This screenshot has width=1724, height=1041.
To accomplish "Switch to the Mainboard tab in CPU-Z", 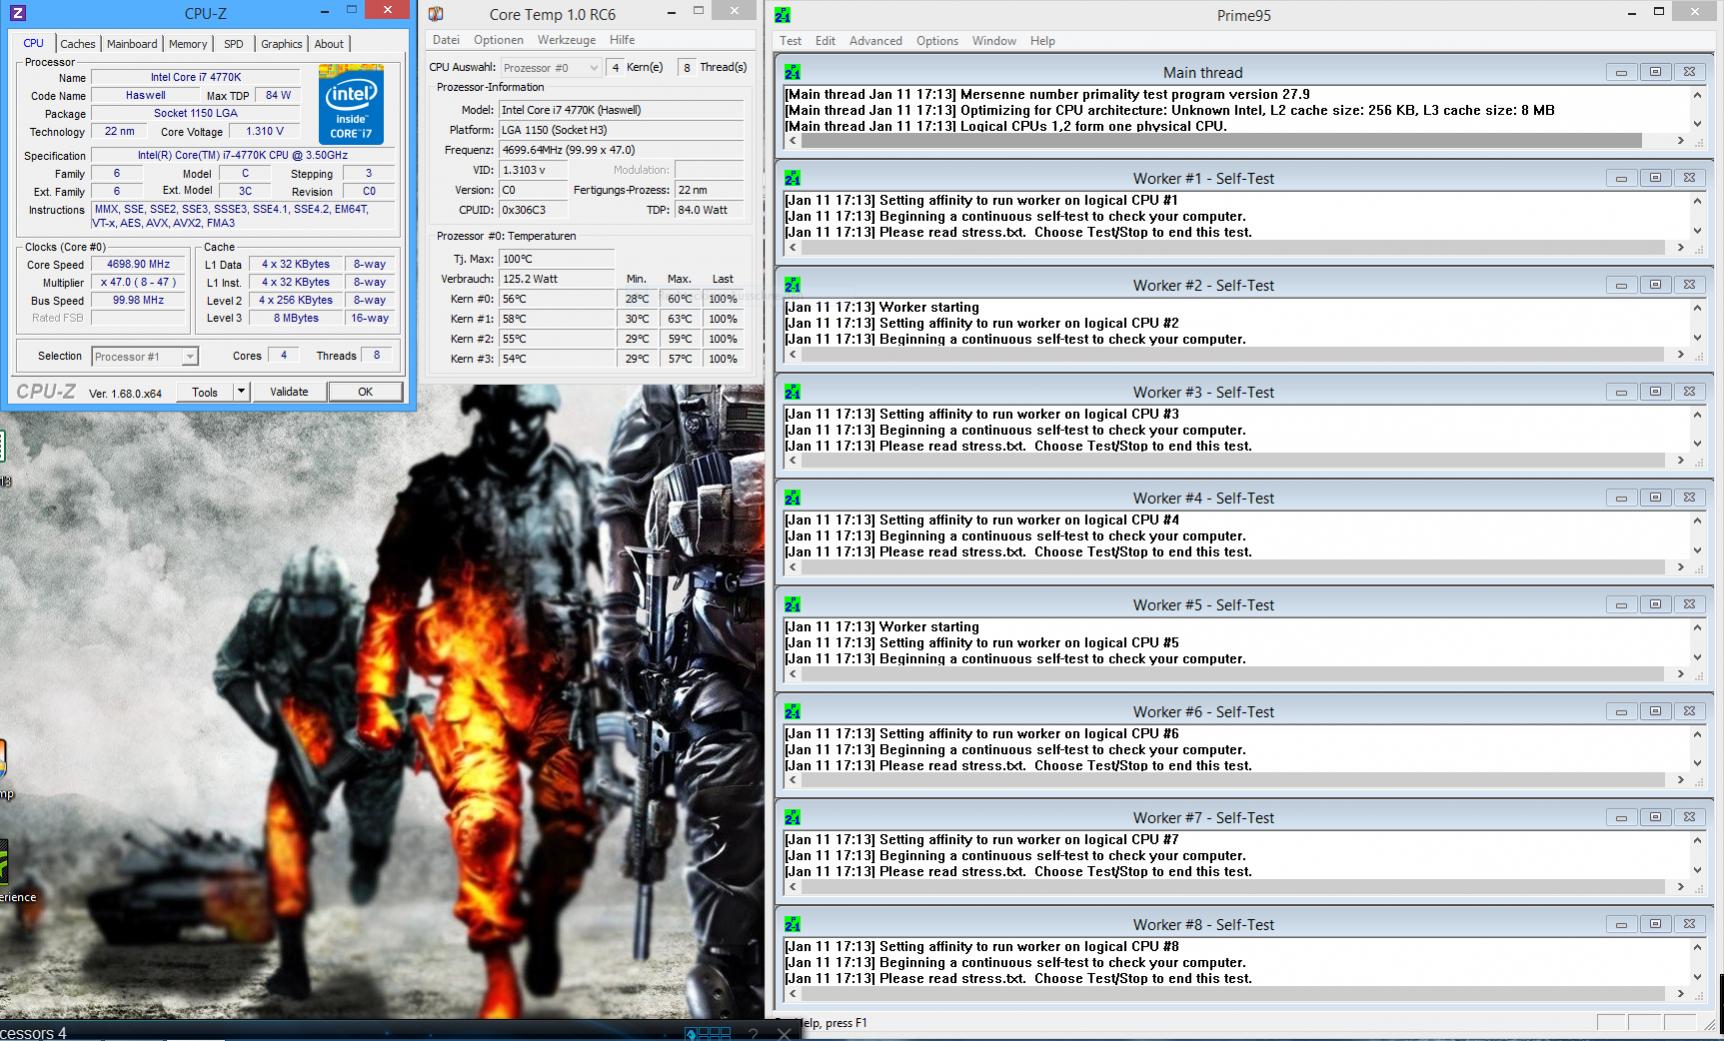I will coord(132,44).
